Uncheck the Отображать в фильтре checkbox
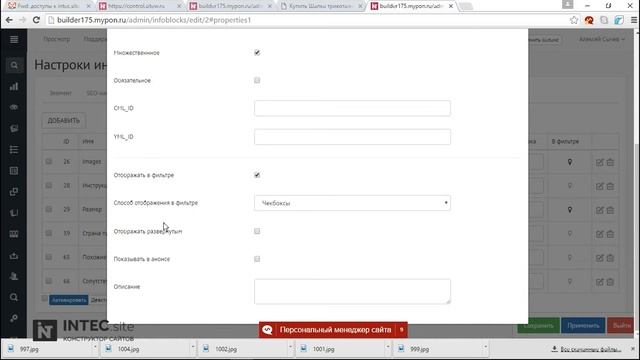 point(257,175)
